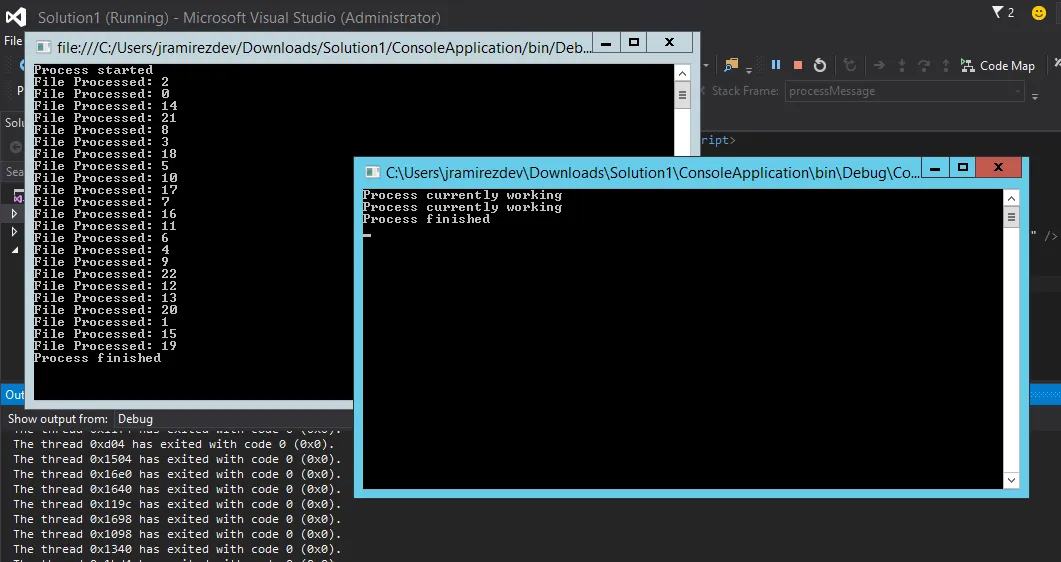This screenshot has width=1061, height=562.
Task: Click the Visual Studio logo icon
Action: (x=16, y=17)
